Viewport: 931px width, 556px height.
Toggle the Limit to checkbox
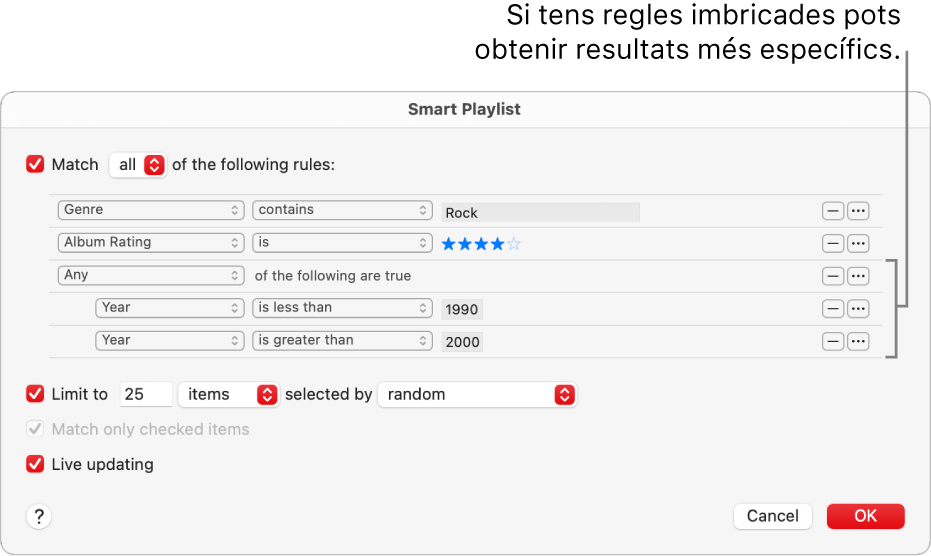tap(35, 394)
